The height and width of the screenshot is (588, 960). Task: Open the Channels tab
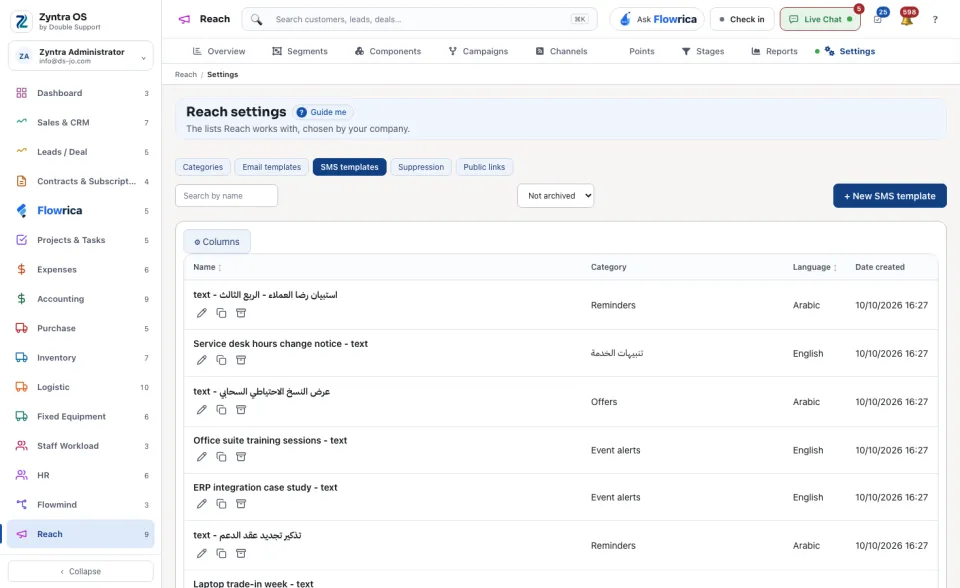(561, 51)
